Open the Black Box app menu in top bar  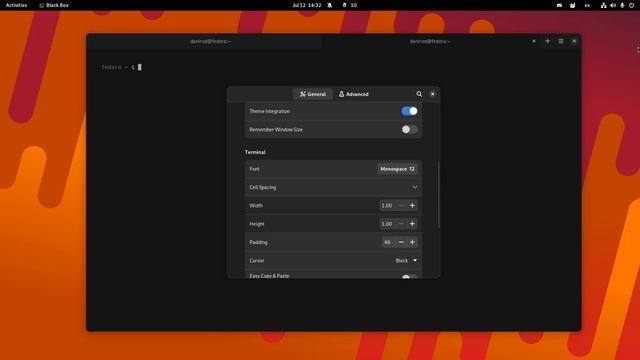[x=53, y=5]
